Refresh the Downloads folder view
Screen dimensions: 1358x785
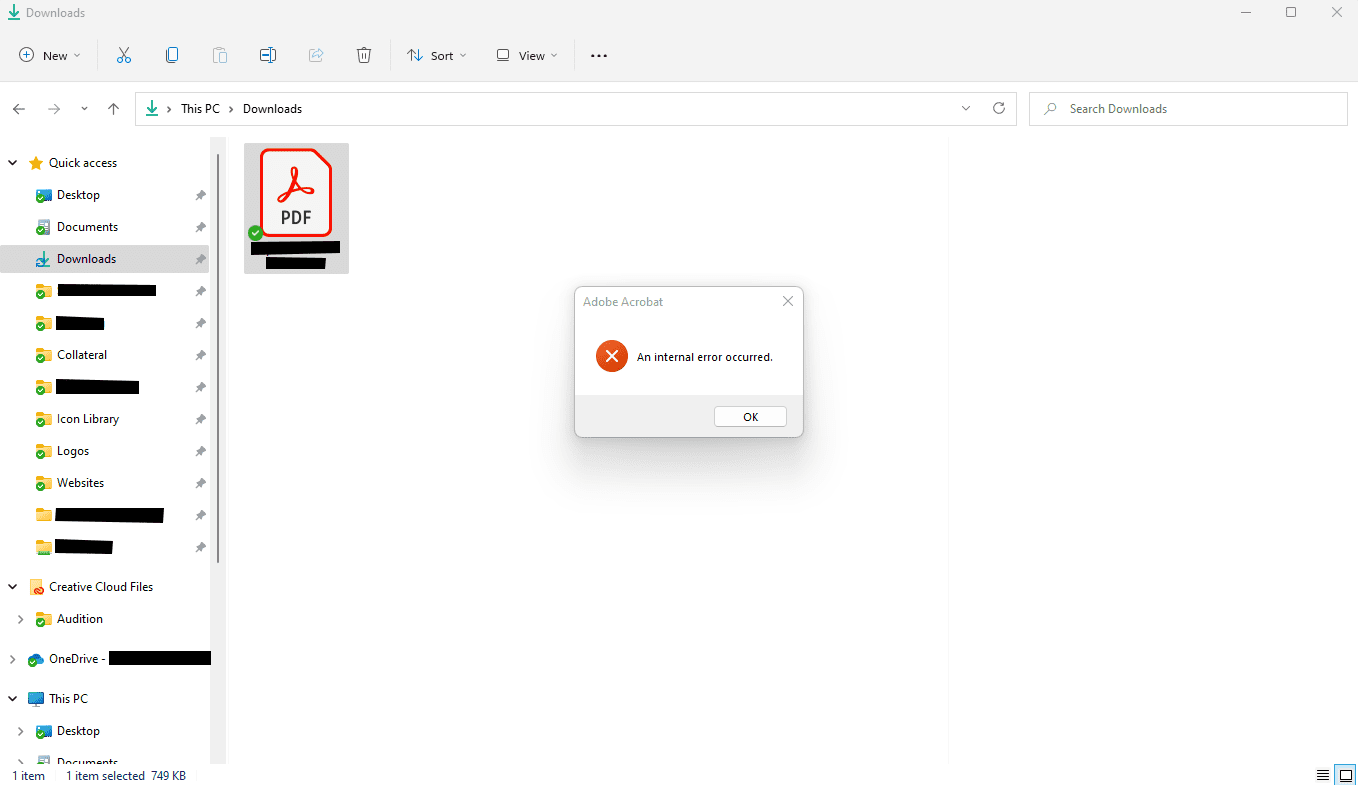tap(998, 109)
